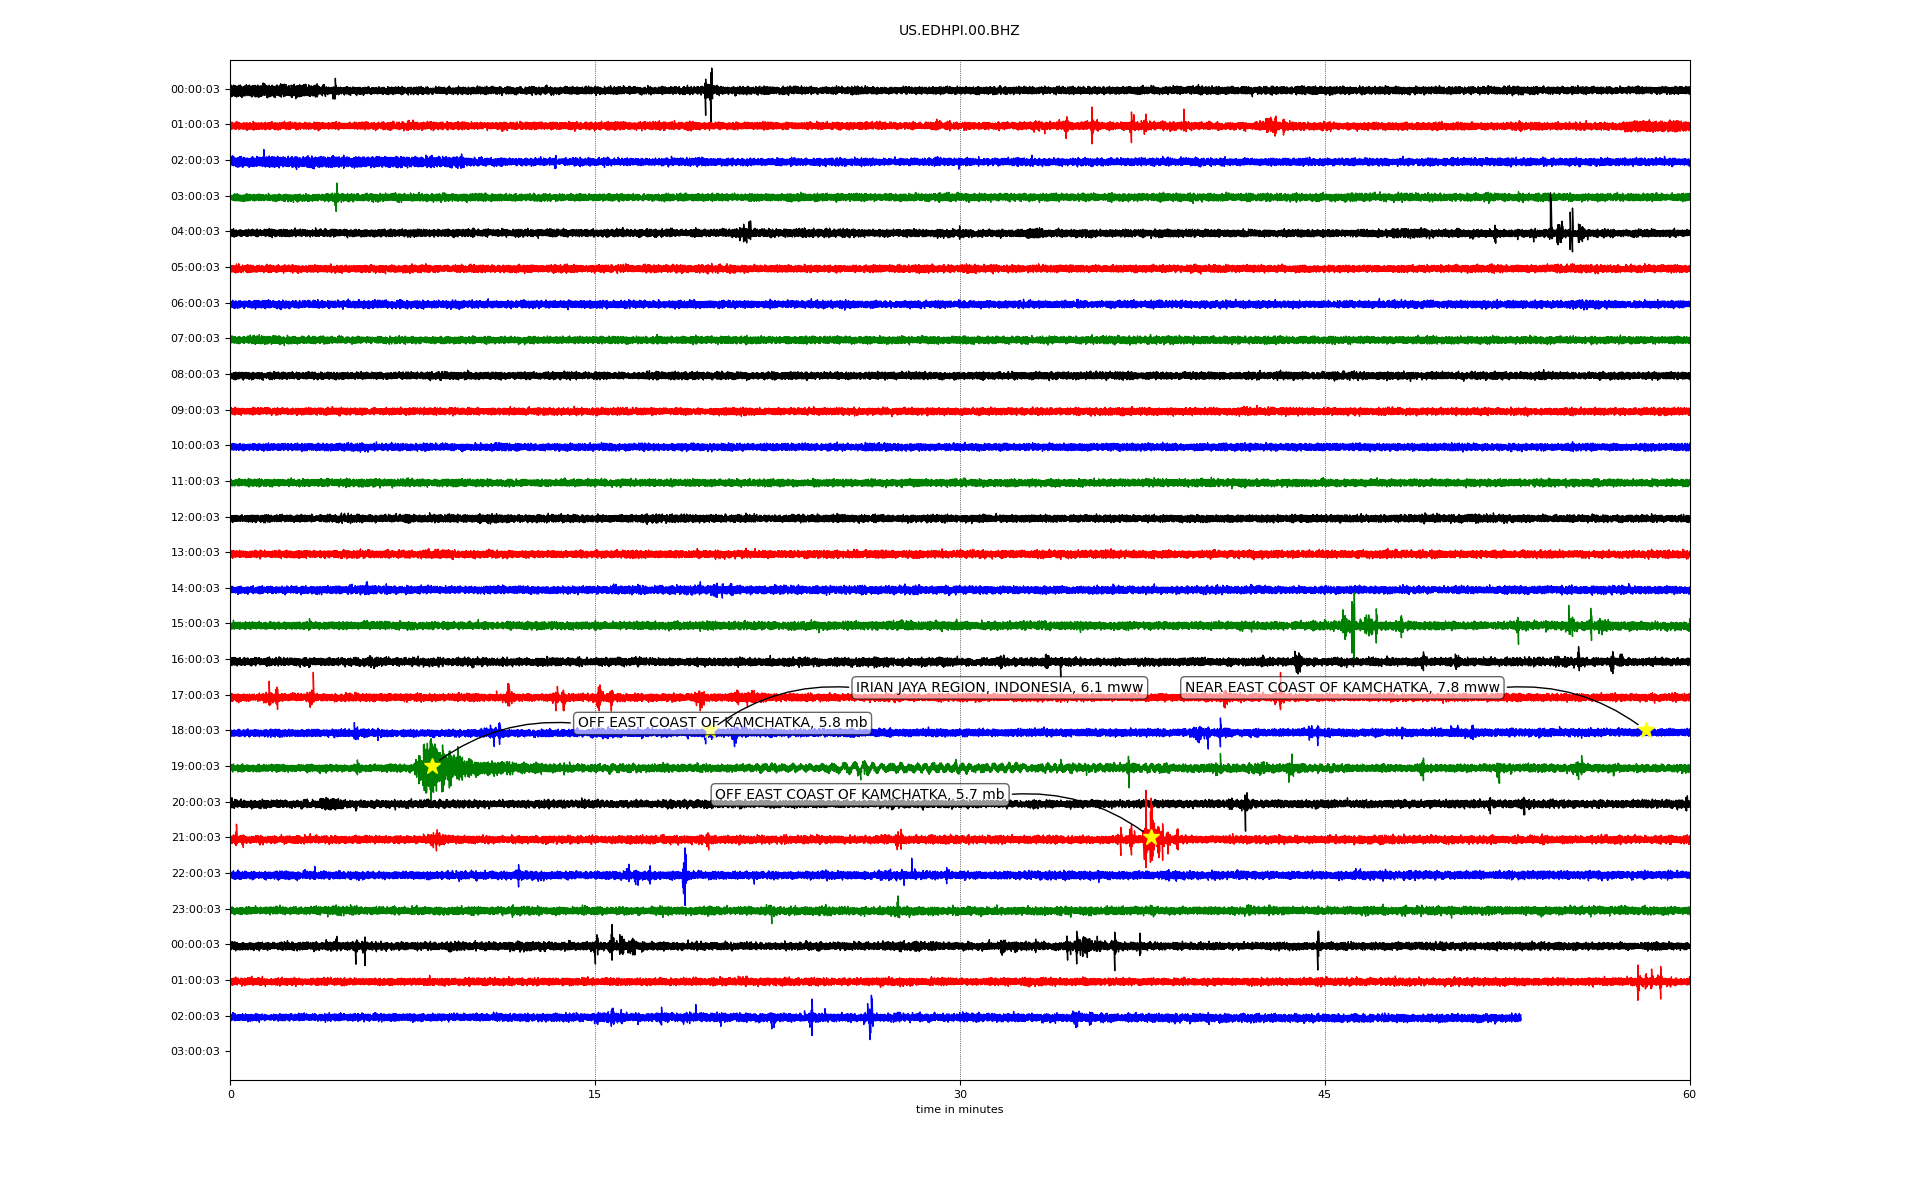Viewport: 1920px width, 1200px height.
Task: Click the NEAR EAST COAST OF KAMCHATKA 7.8 mww label
Action: tap(1342, 687)
